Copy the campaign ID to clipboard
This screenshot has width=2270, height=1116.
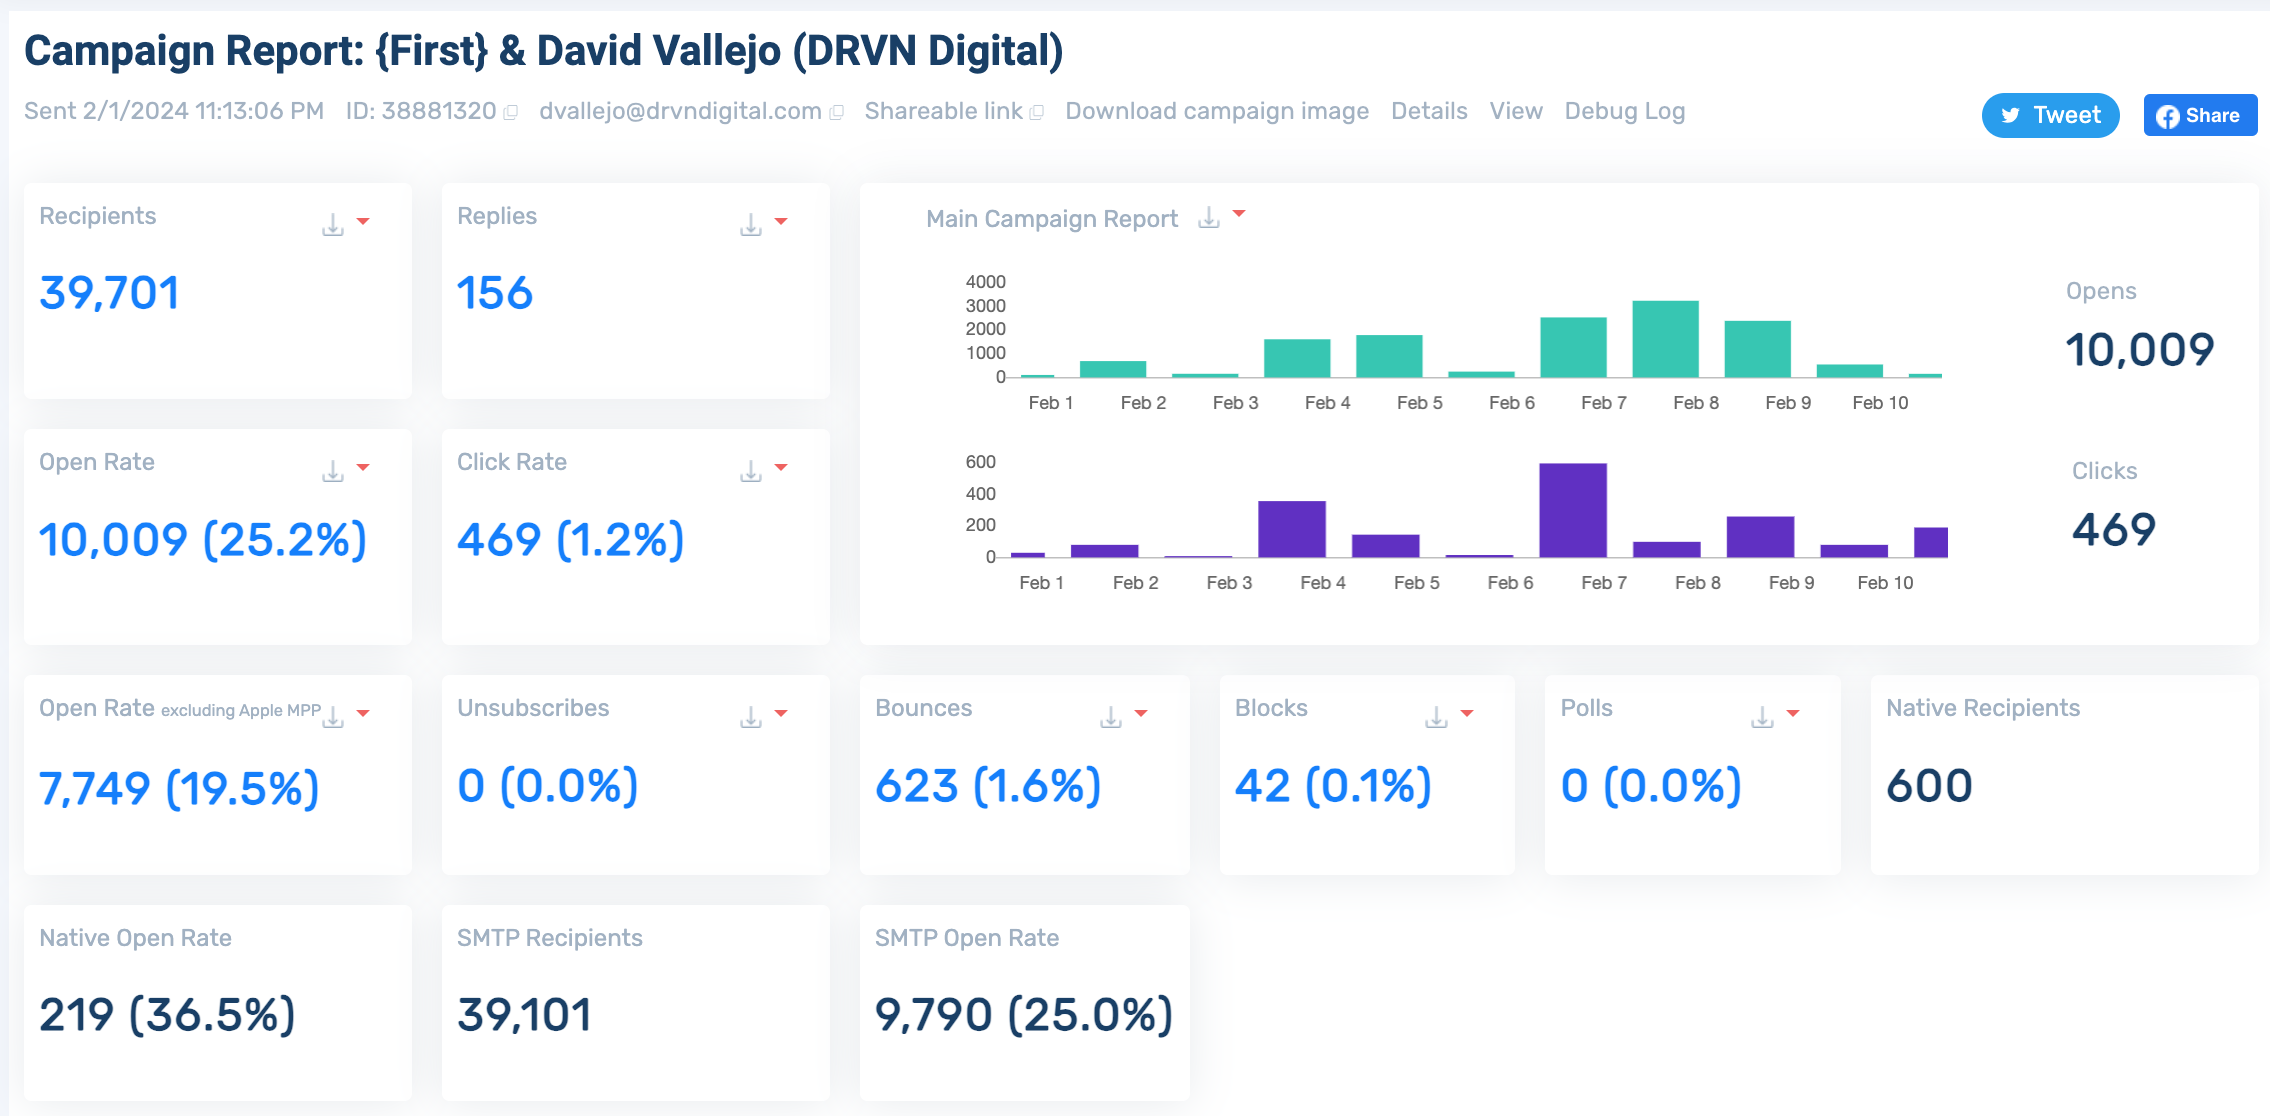tap(511, 113)
